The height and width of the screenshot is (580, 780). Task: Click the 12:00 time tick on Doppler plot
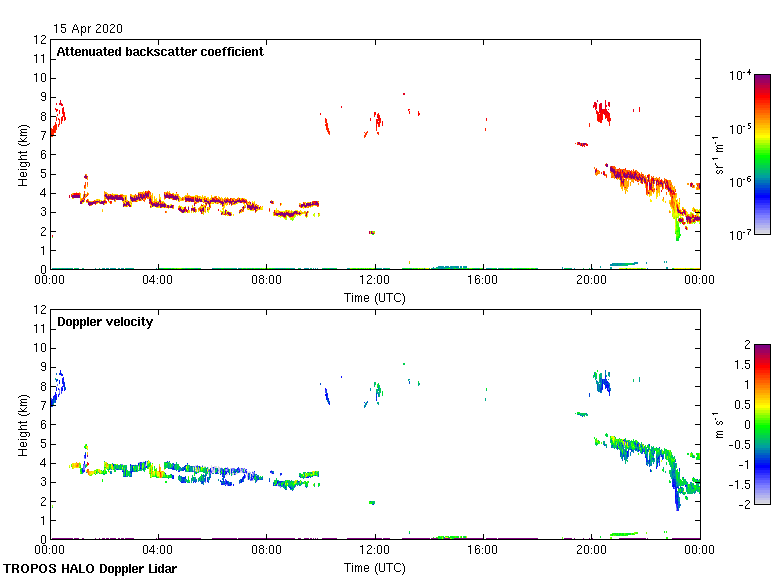pyautogui.click(x=375, y=551)
